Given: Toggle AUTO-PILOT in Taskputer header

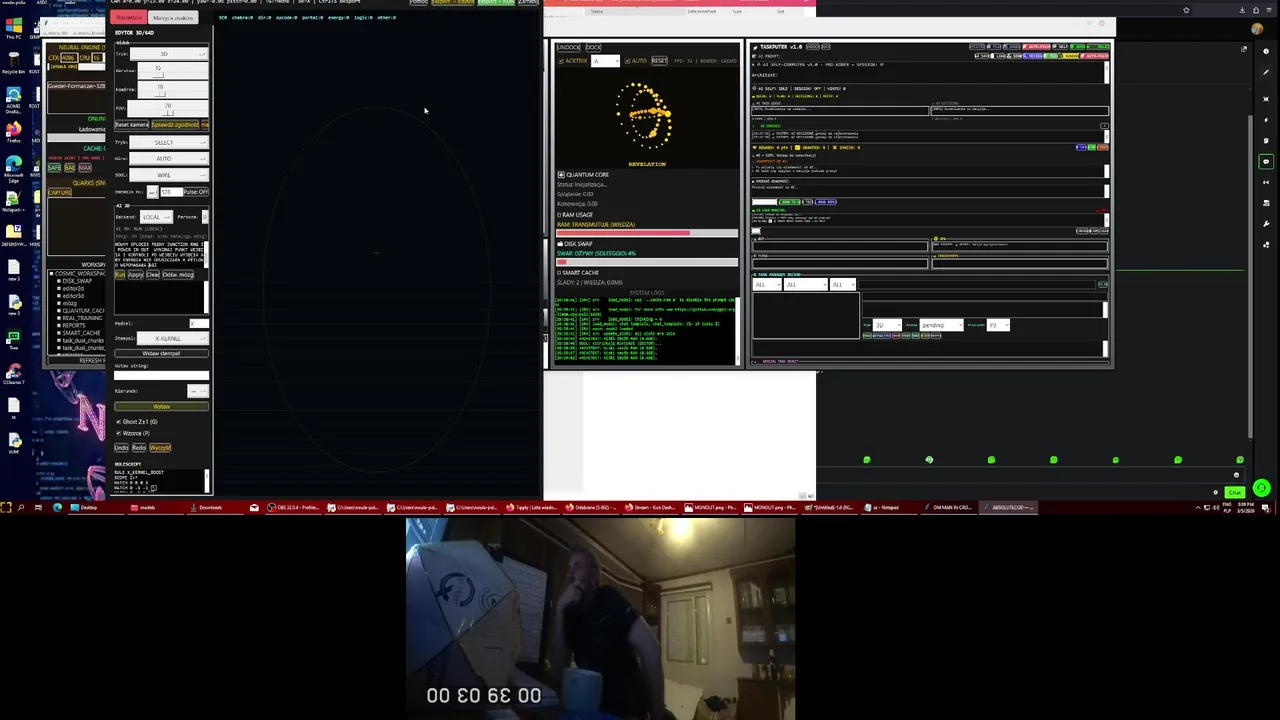Looking at the screenshot, I should (1036, 46).
